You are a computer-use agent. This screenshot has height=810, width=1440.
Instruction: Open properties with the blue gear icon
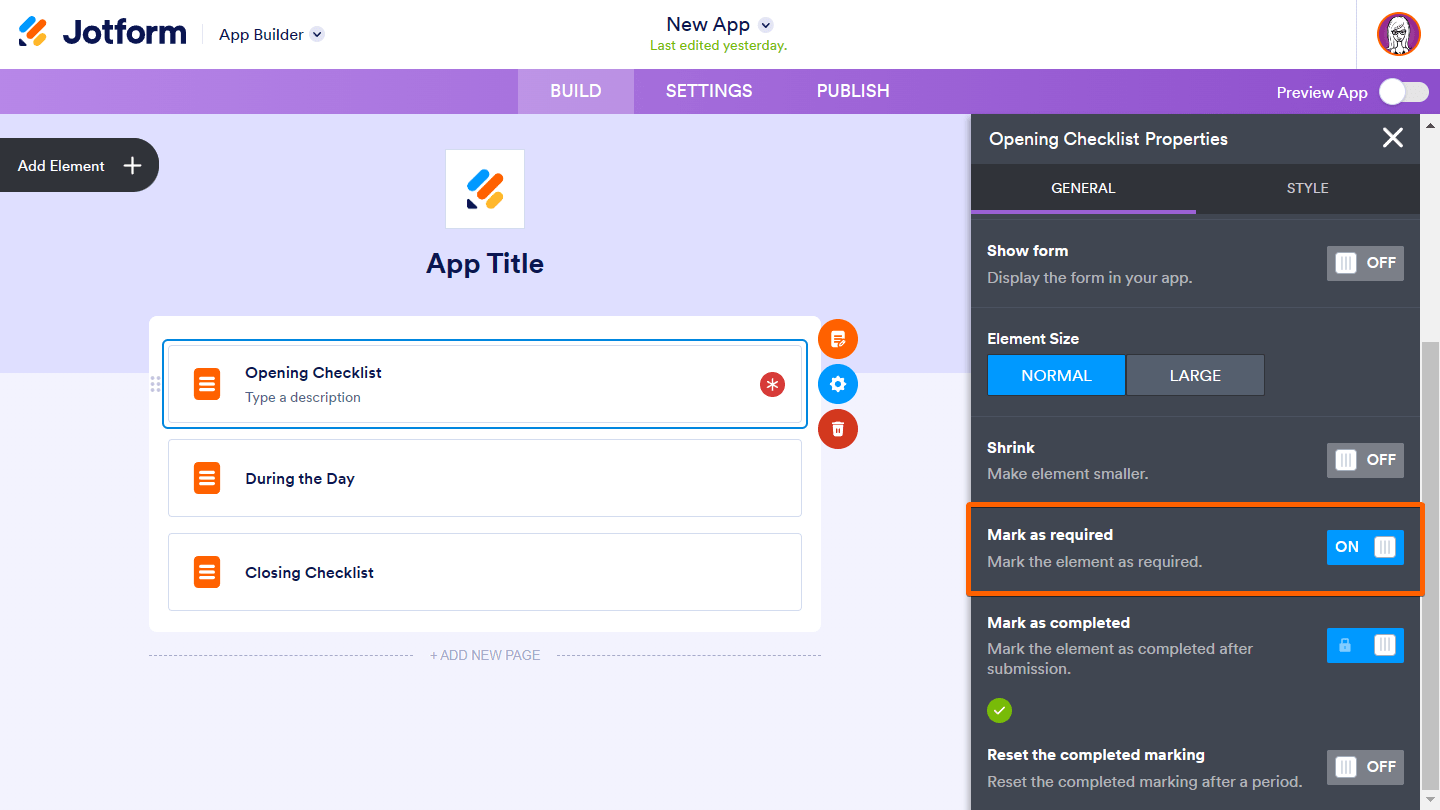click(x=838, y=384)
